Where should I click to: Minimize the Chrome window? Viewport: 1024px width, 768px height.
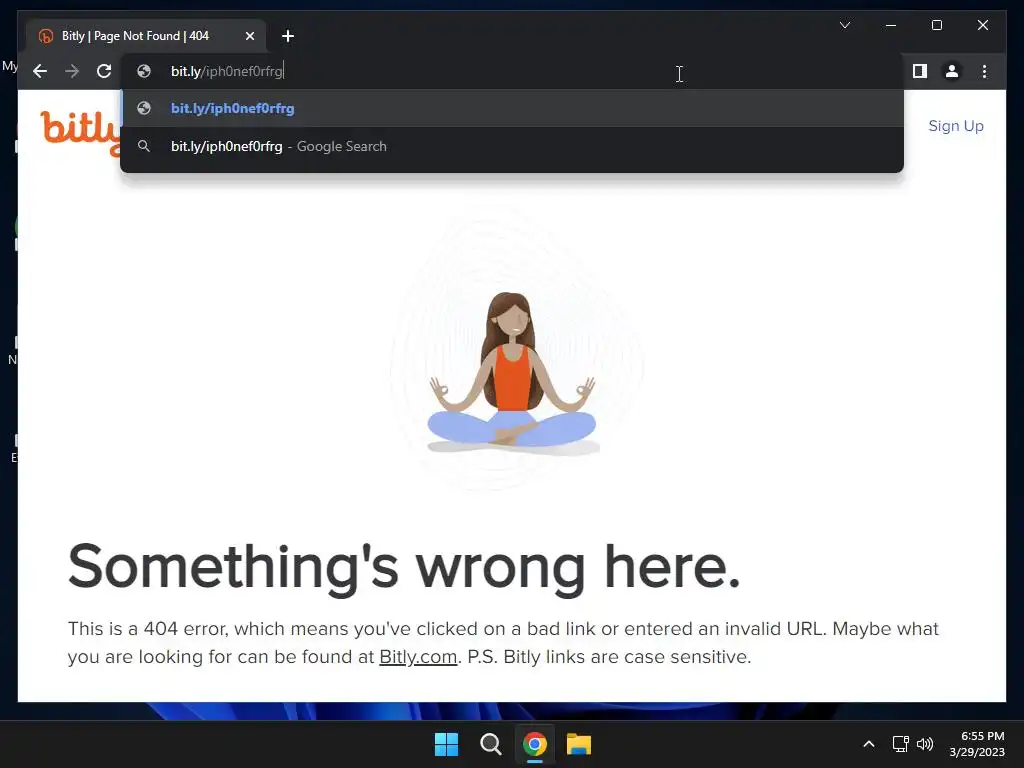891,25
